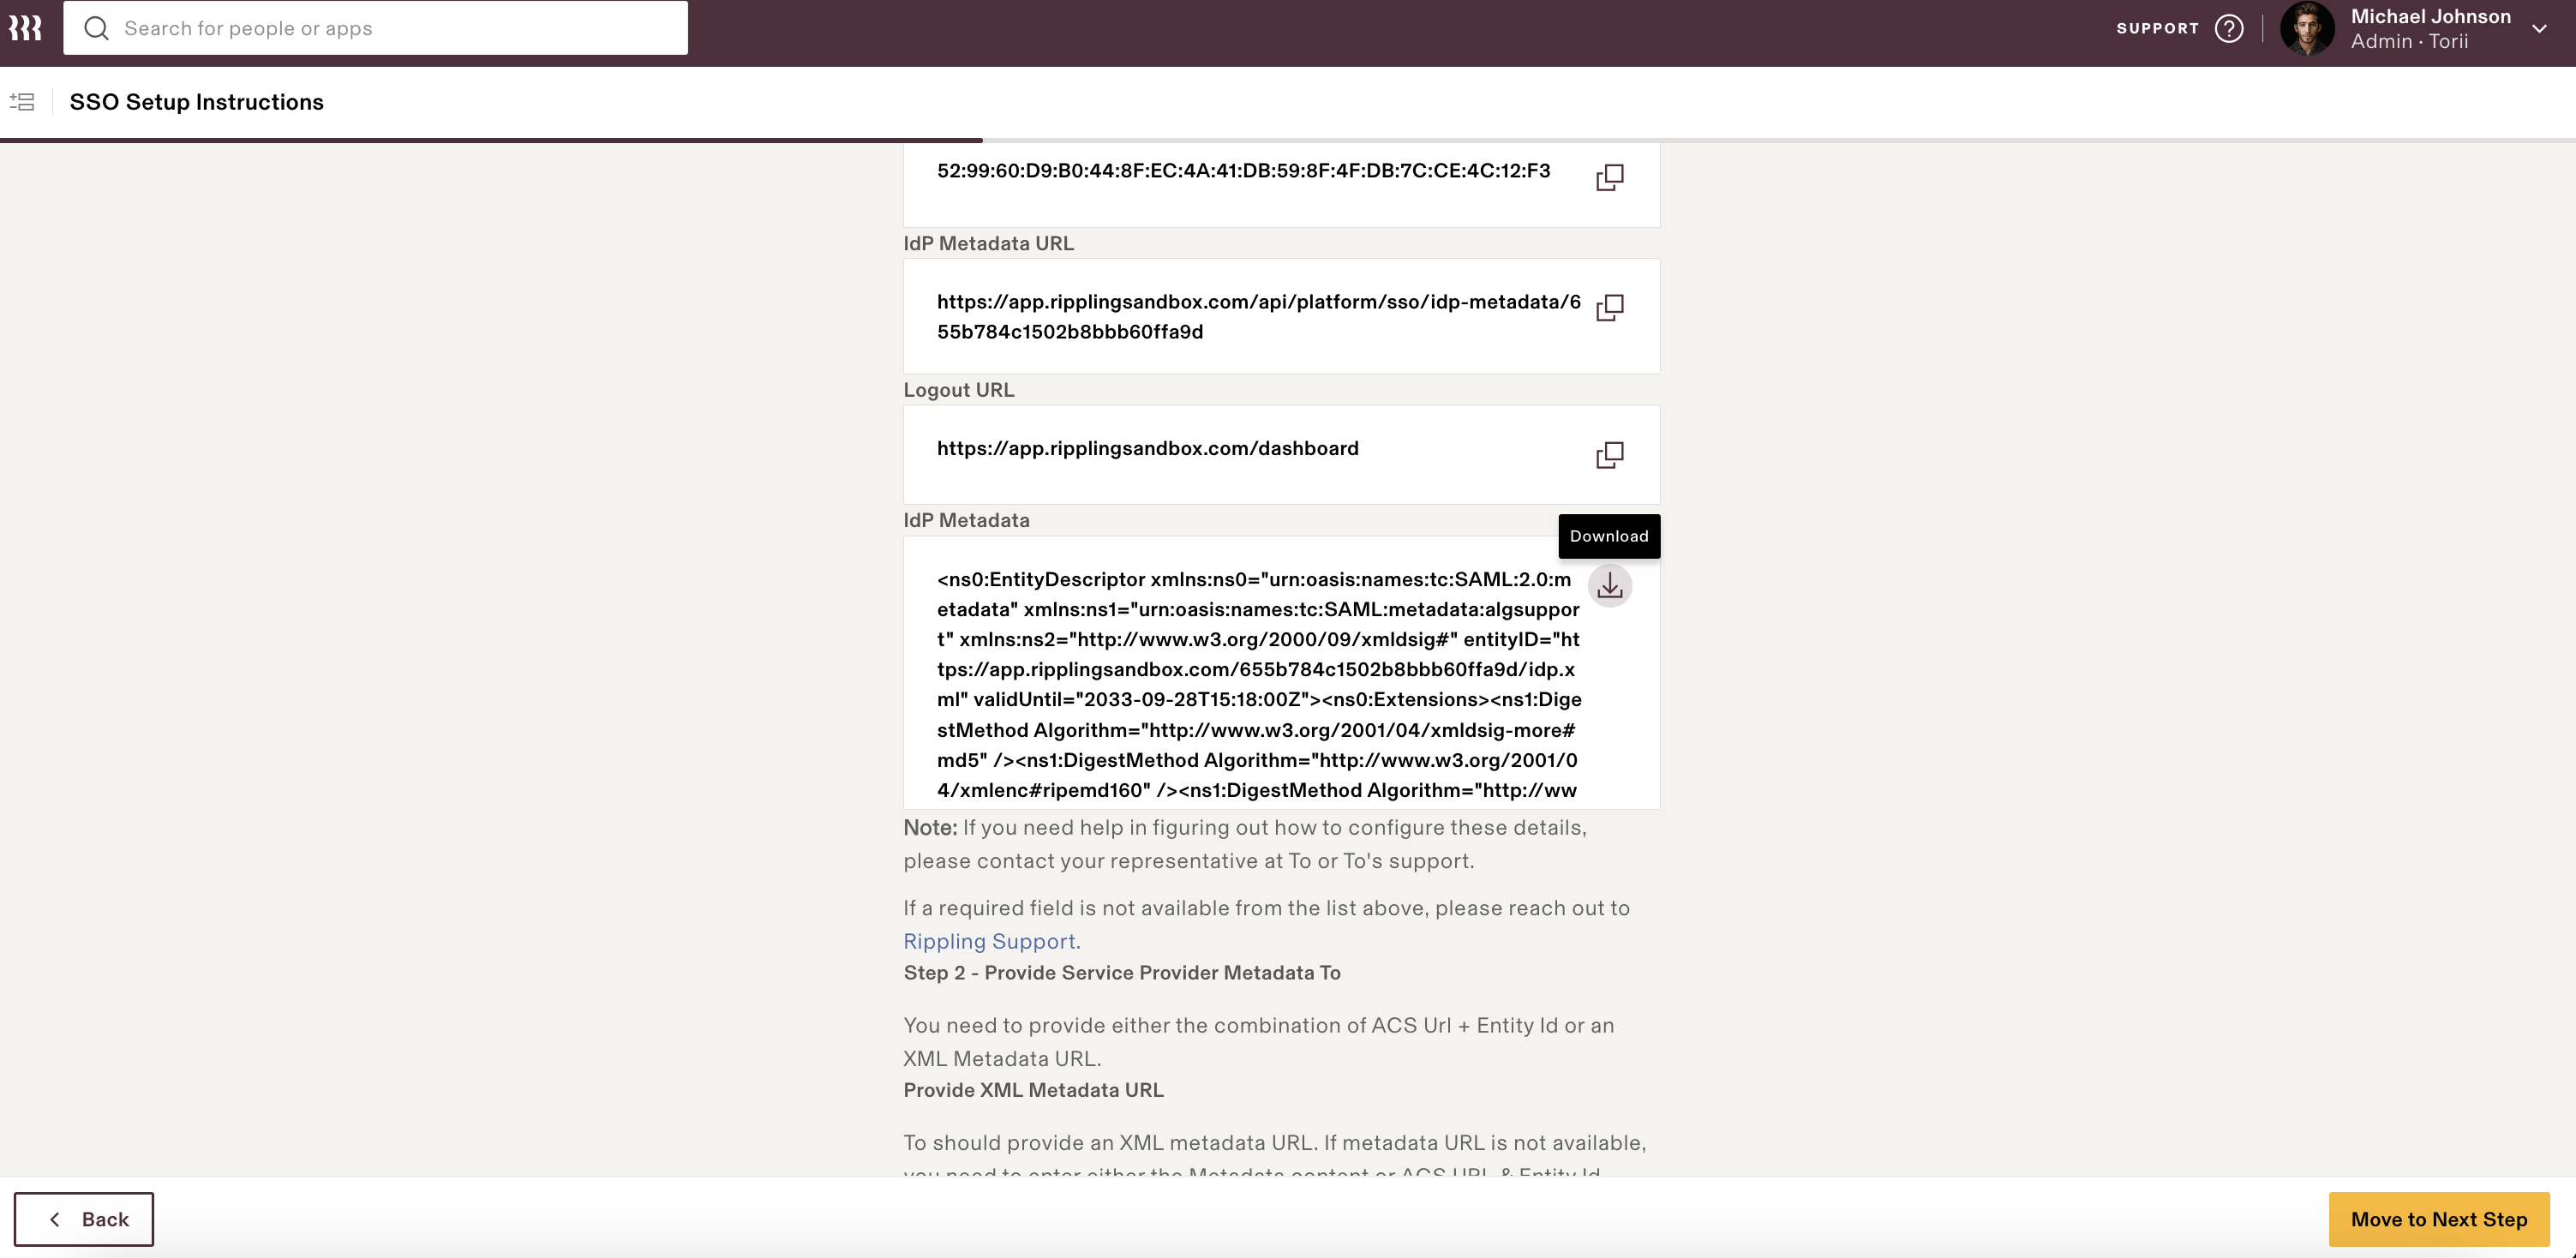Click the Michael Johnson name text
This screenshot has width=2576, height=1258.
pos(2430,16)
